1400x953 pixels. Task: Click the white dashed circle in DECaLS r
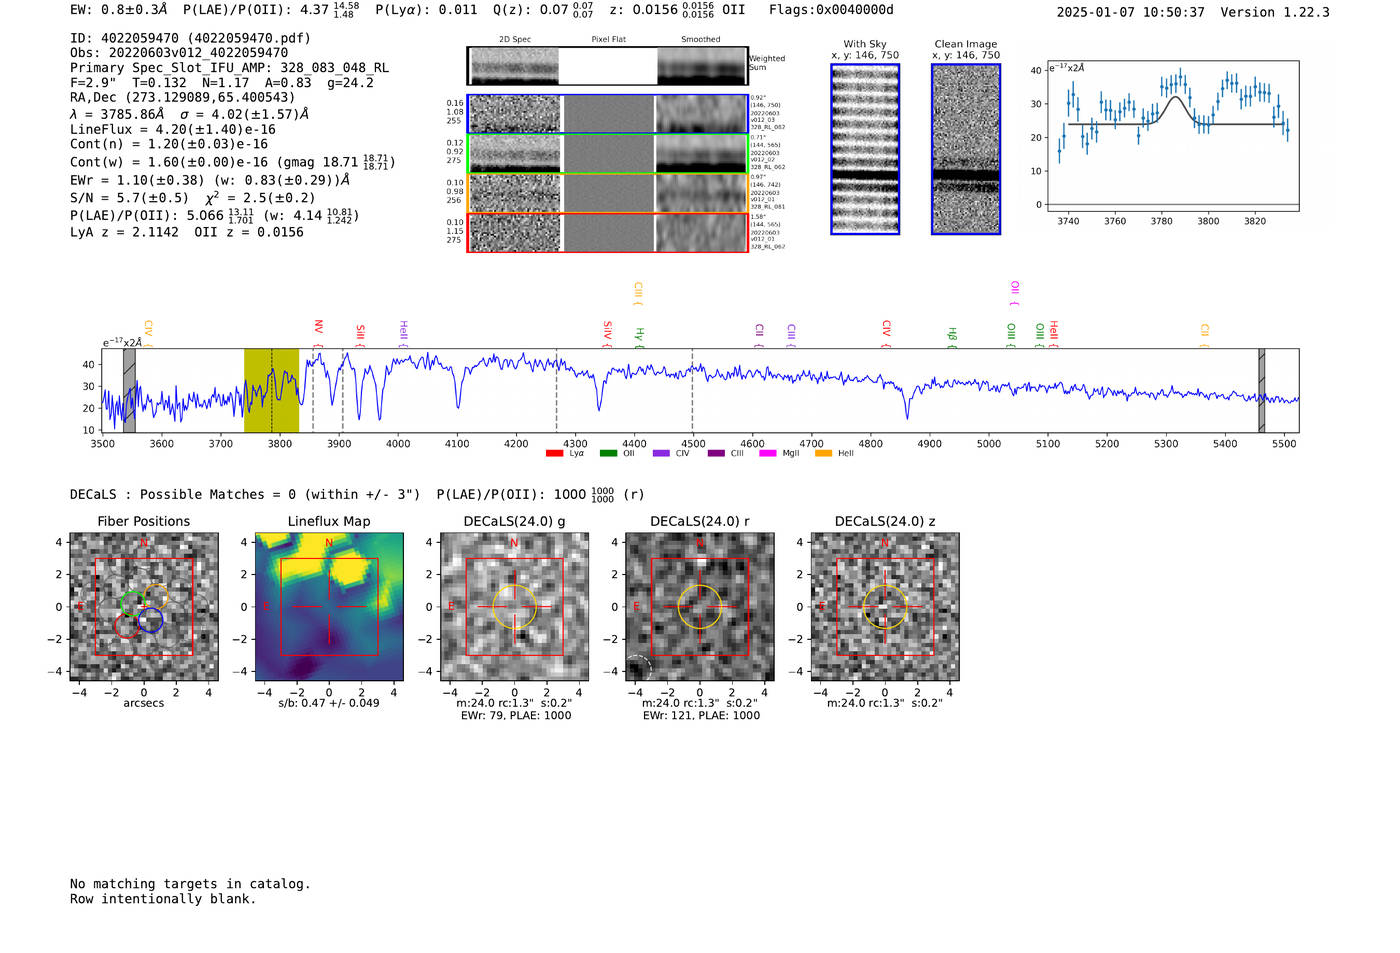point(639,668)
